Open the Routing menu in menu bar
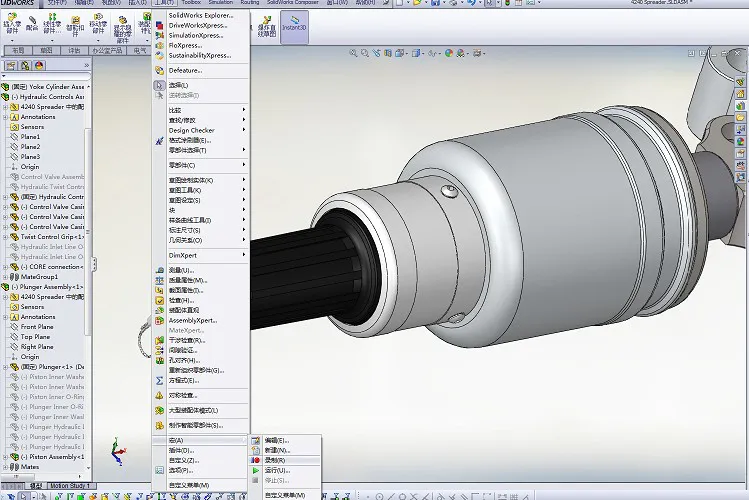This screenshot has width=749, height=500. click(250, 2)
